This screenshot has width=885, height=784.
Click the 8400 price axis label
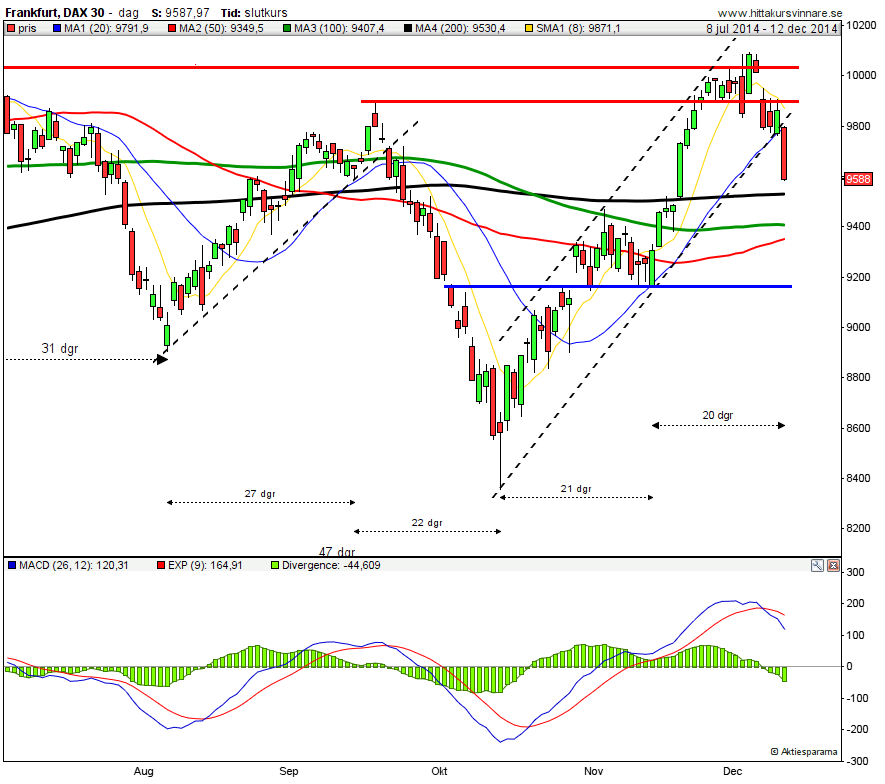coord(858,479)
